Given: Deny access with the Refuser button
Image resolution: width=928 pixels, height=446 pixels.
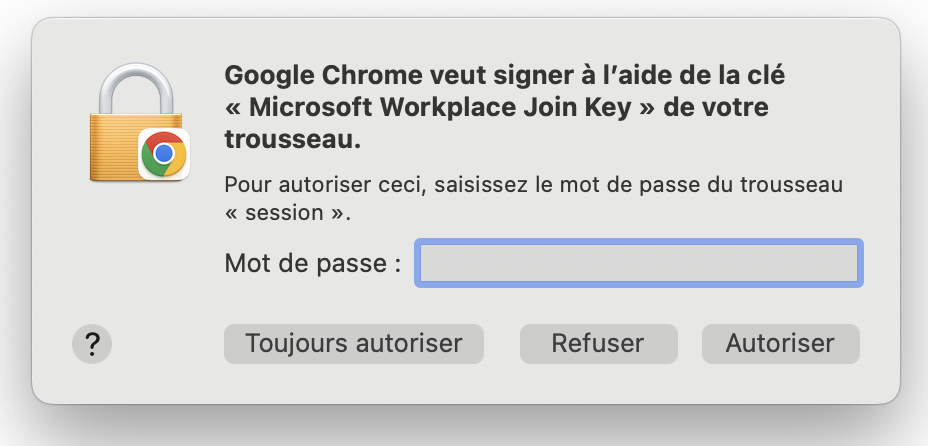Looking at the screenshot, I should [x=598, y=344].
